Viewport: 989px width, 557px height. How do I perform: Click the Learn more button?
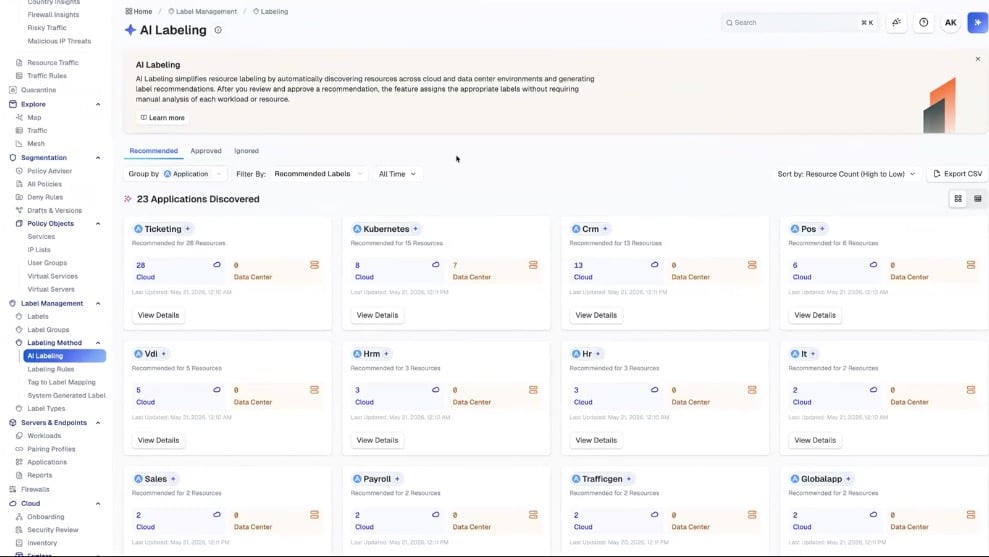(x=163, y=118)
